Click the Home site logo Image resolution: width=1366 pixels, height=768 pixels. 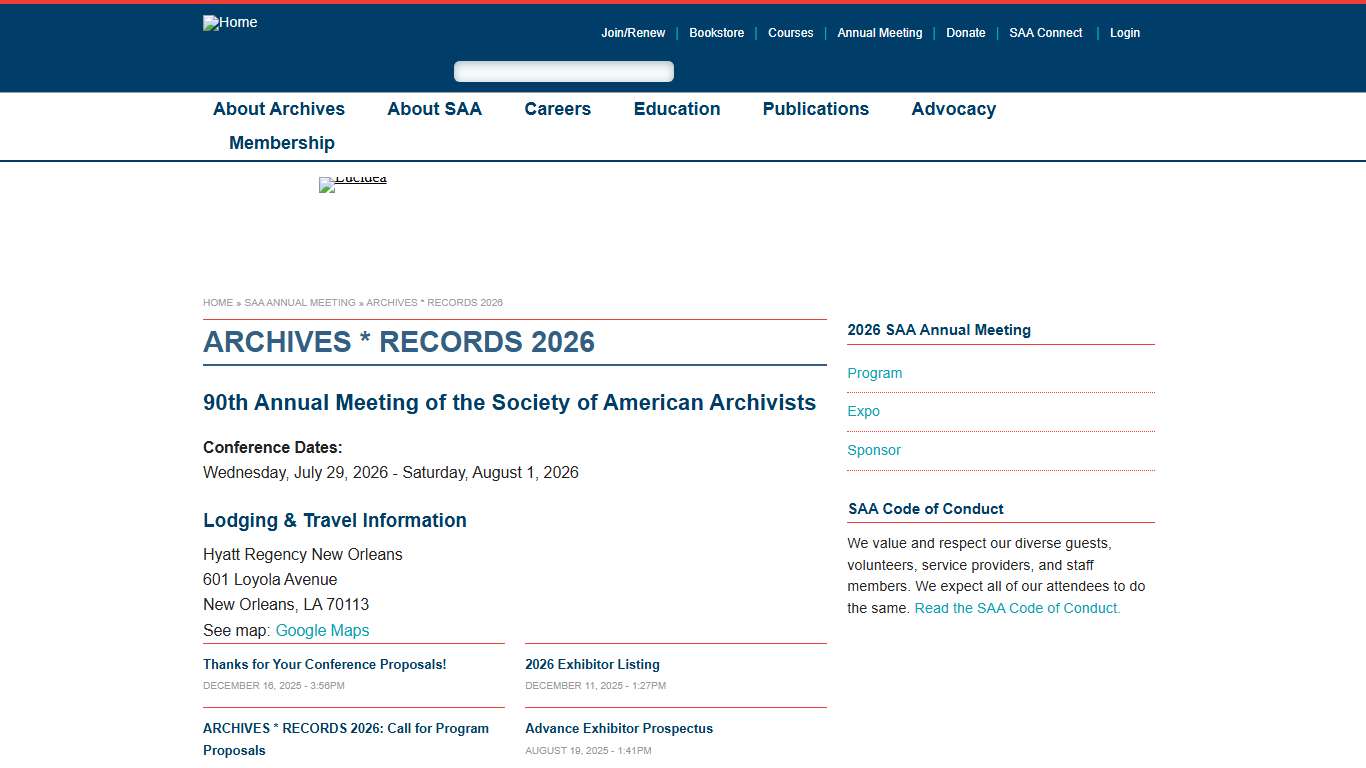(x=229, y=22)
